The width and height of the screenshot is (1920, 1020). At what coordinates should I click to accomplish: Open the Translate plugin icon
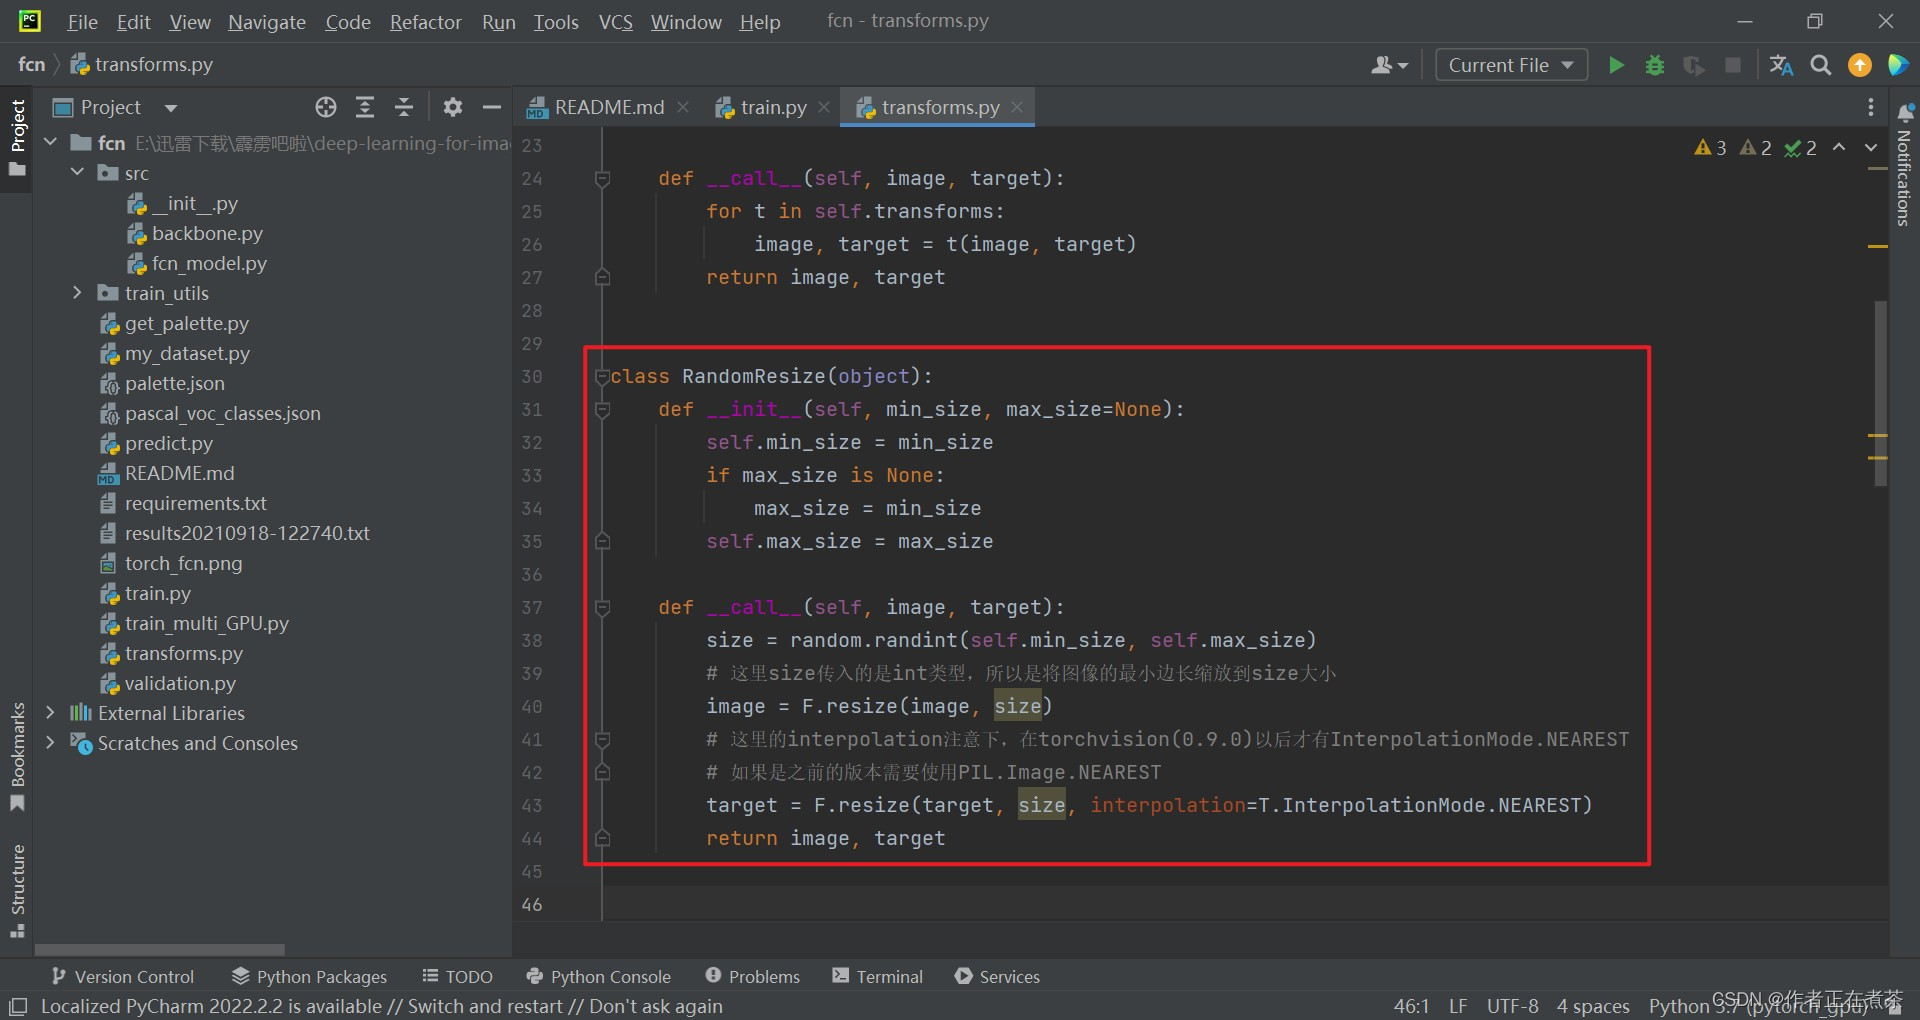click(x=1781, y=65)
